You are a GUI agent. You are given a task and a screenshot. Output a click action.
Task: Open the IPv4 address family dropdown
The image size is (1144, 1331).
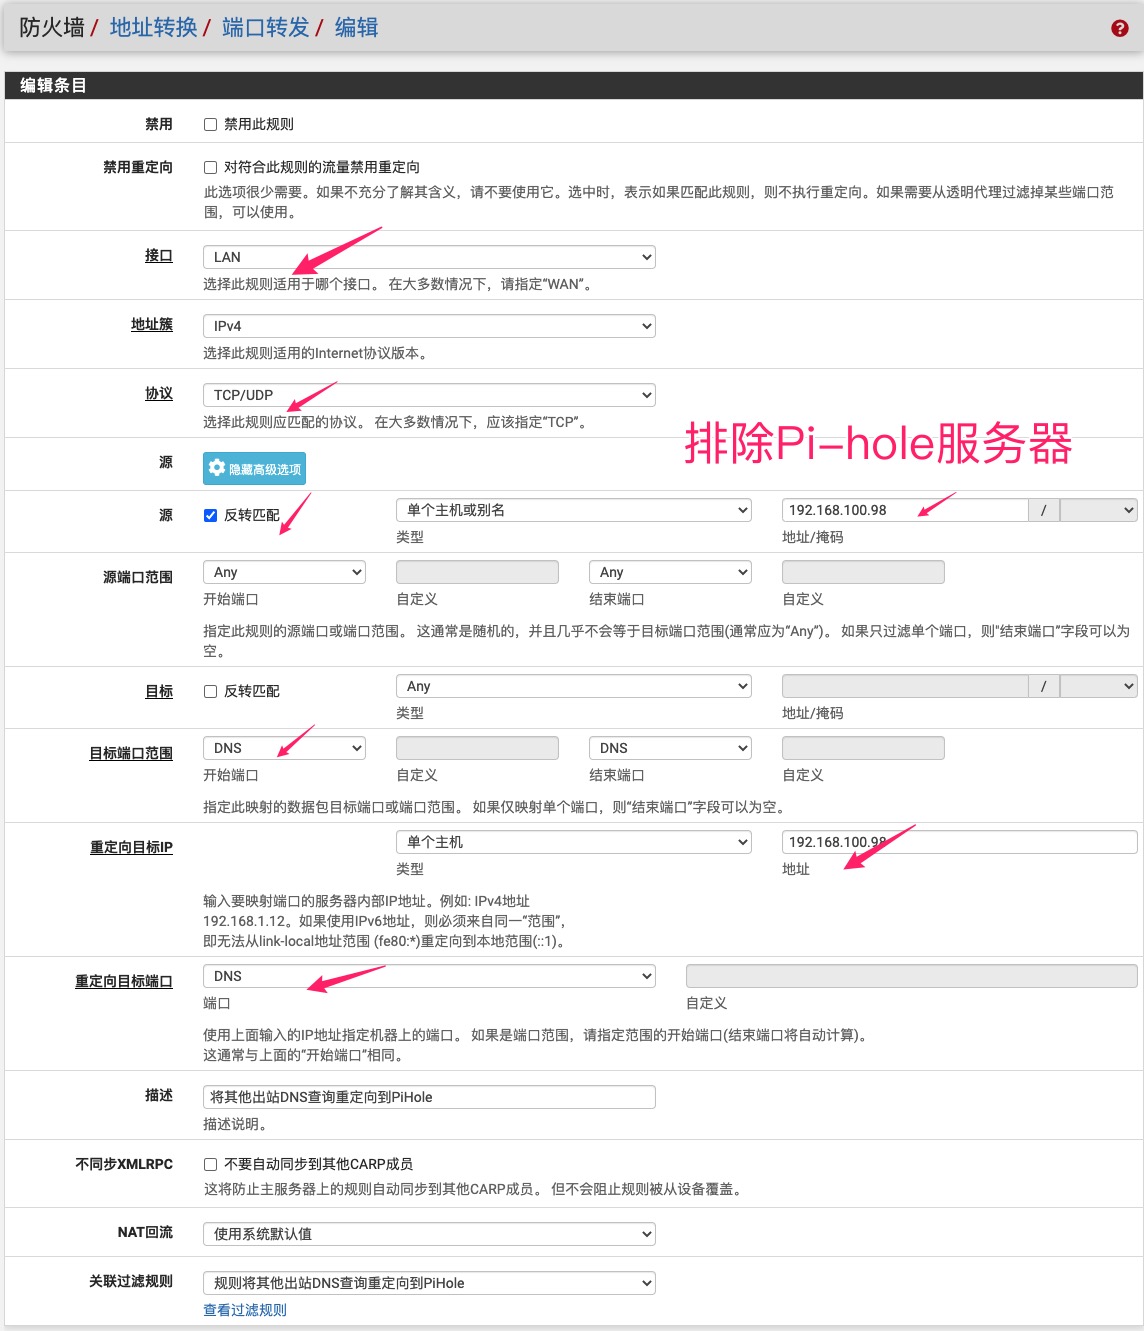pos(429,326)
